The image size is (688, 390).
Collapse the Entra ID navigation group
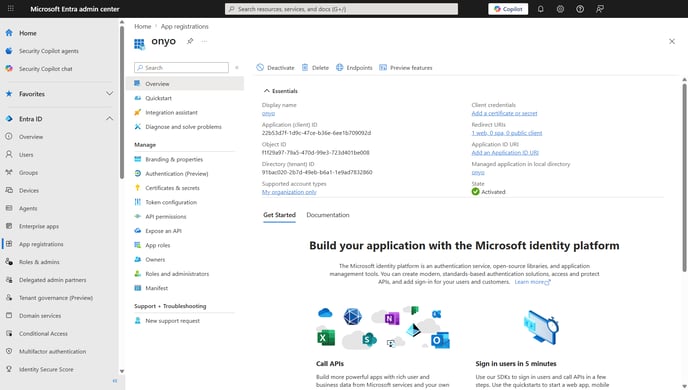pyautogui.click(x=109, y=118)
